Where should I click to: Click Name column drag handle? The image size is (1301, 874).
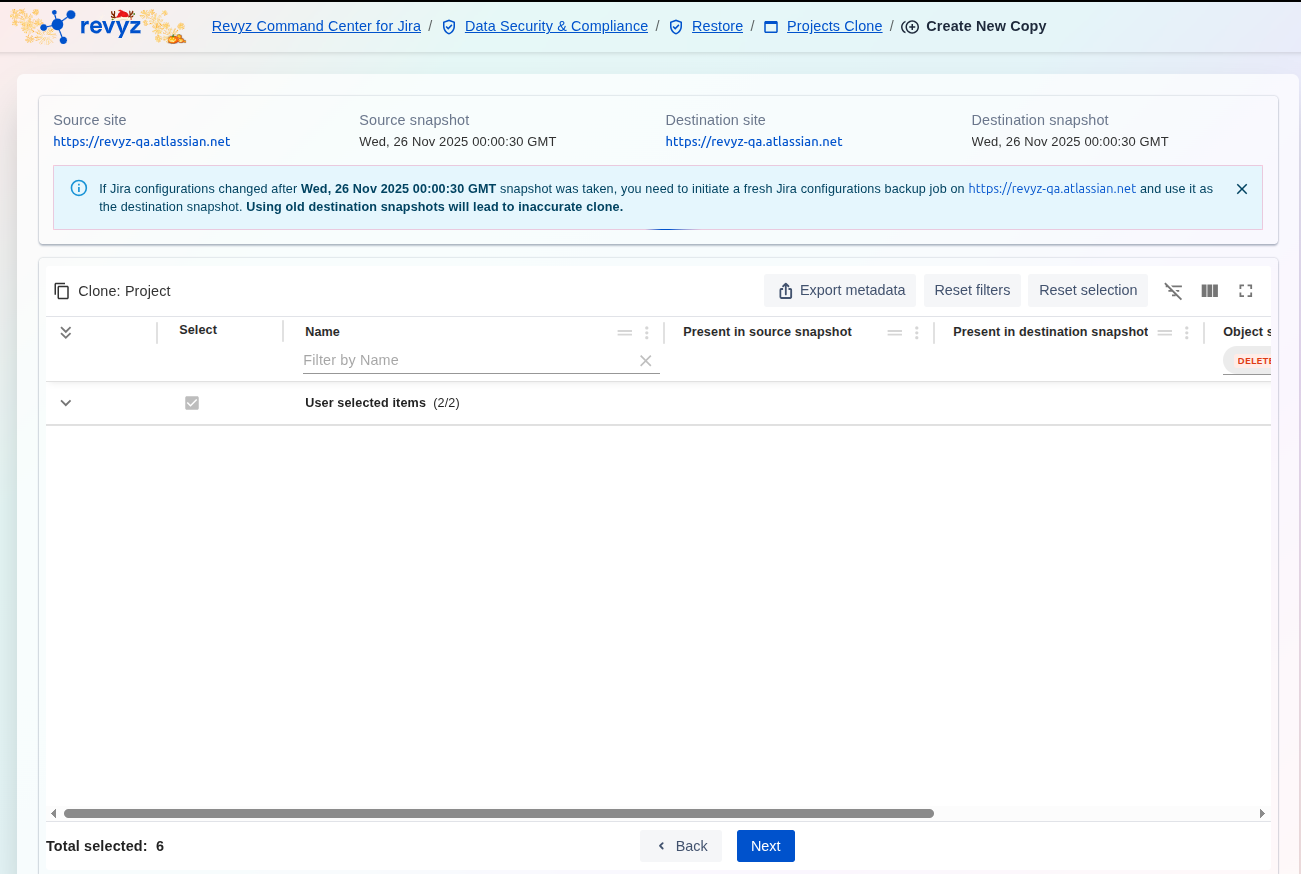point(625,333)
